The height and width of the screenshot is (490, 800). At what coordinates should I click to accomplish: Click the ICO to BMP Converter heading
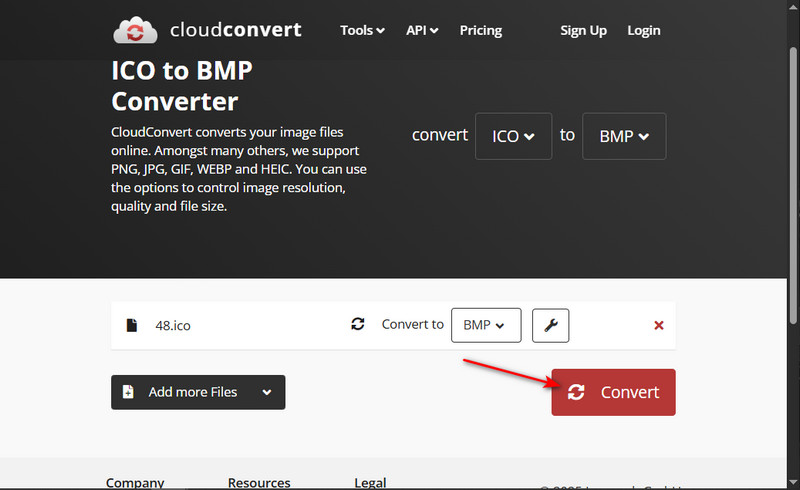182,86
